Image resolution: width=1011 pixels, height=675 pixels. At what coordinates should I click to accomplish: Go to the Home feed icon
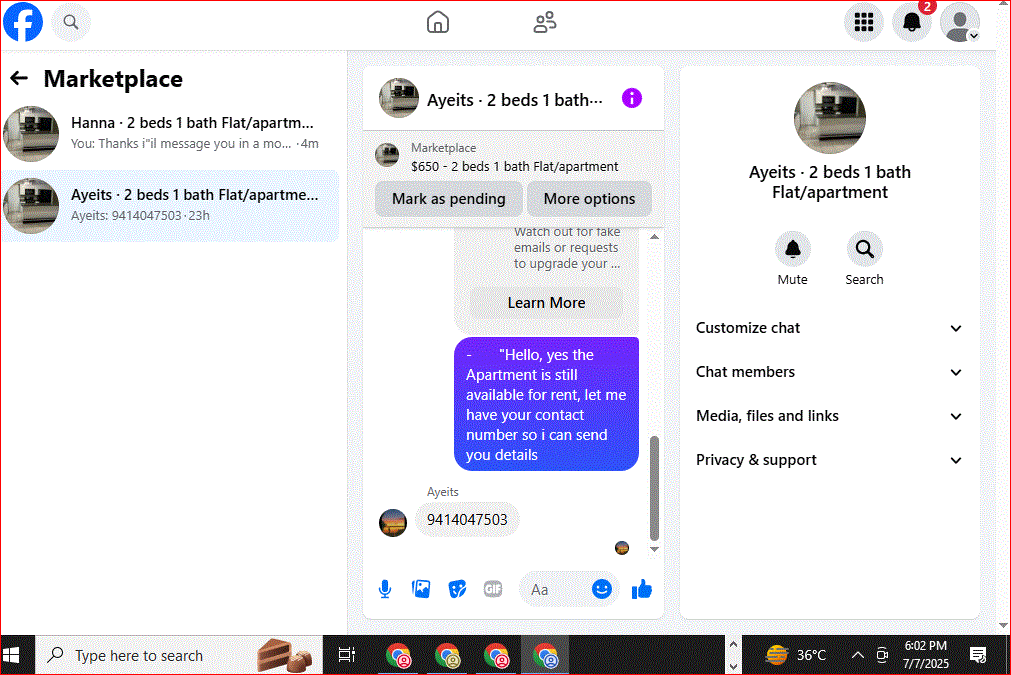[x=438, y=22]
